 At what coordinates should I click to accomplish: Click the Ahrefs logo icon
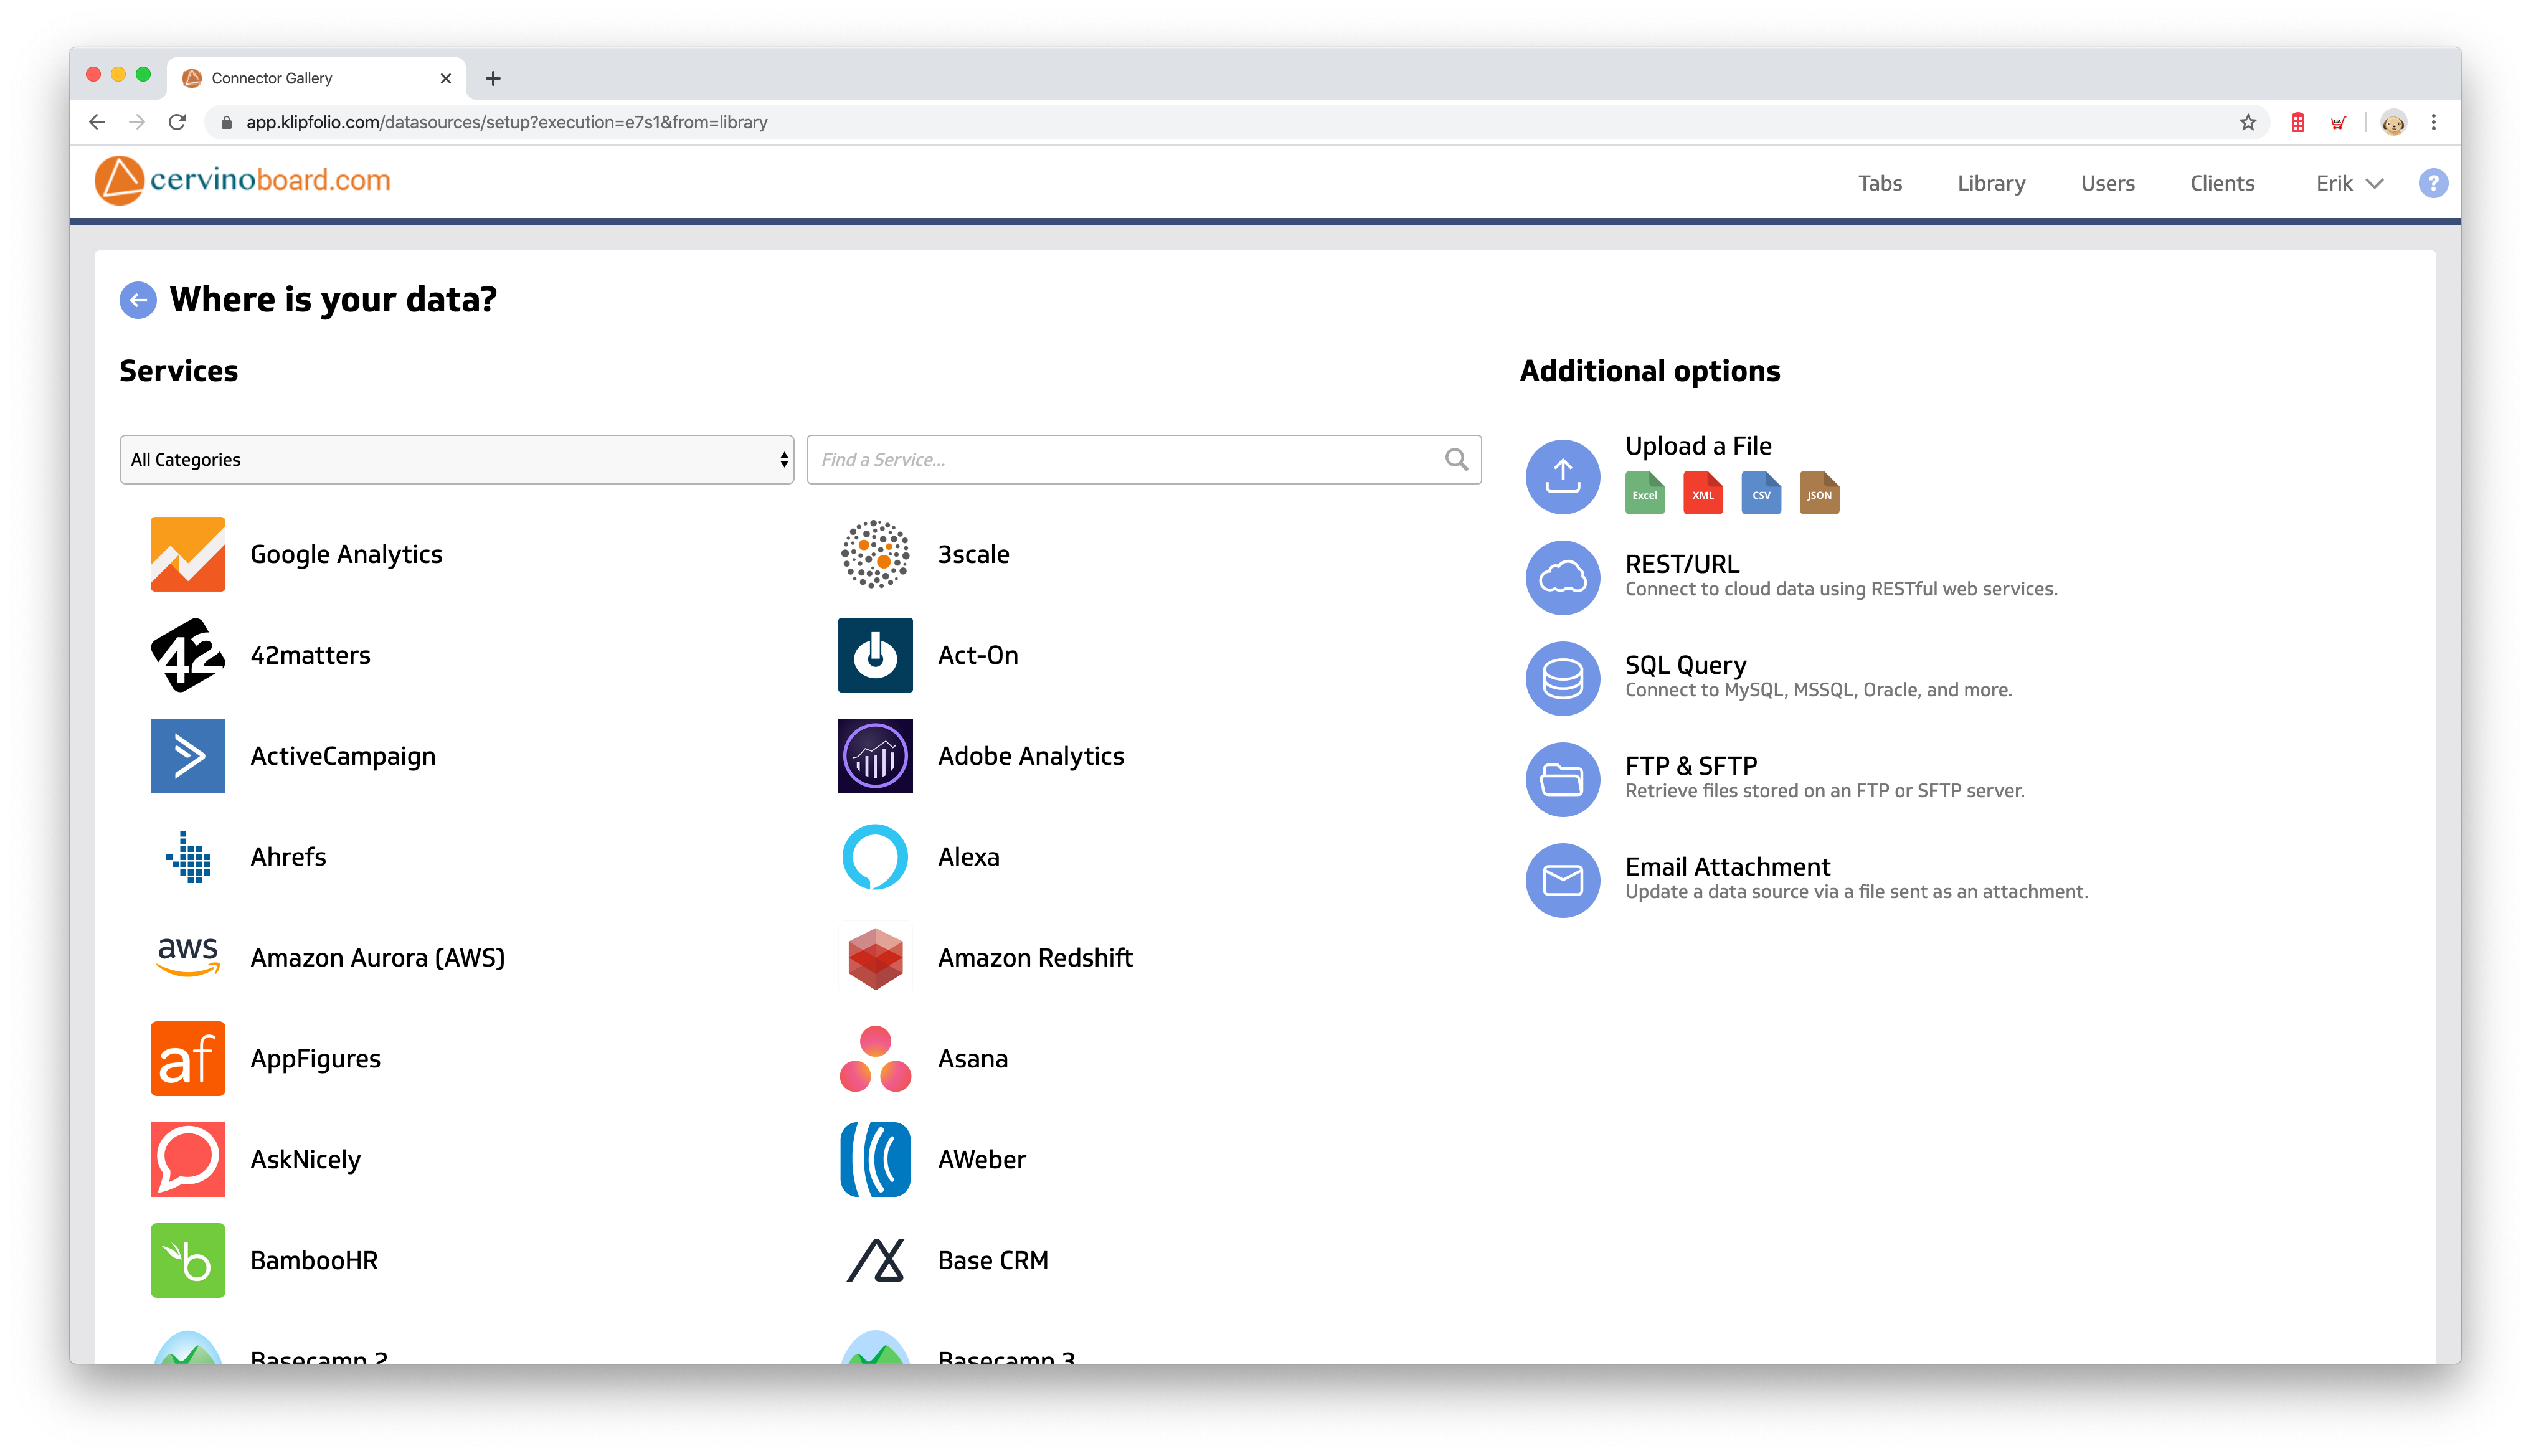click(x=187, y=857)
